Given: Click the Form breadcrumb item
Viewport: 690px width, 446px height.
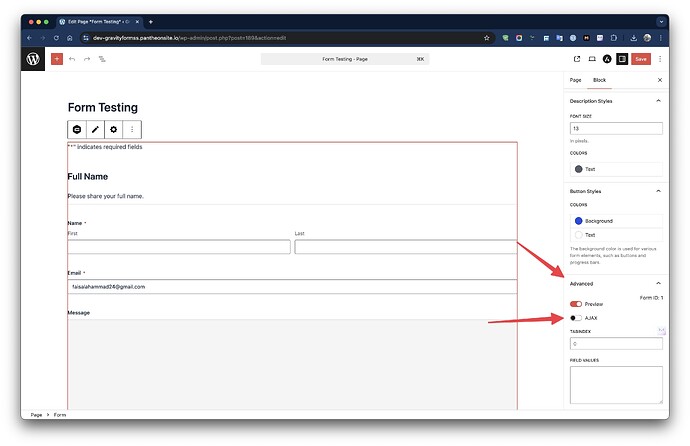Looking at the screenshot, I should (60, 415).
